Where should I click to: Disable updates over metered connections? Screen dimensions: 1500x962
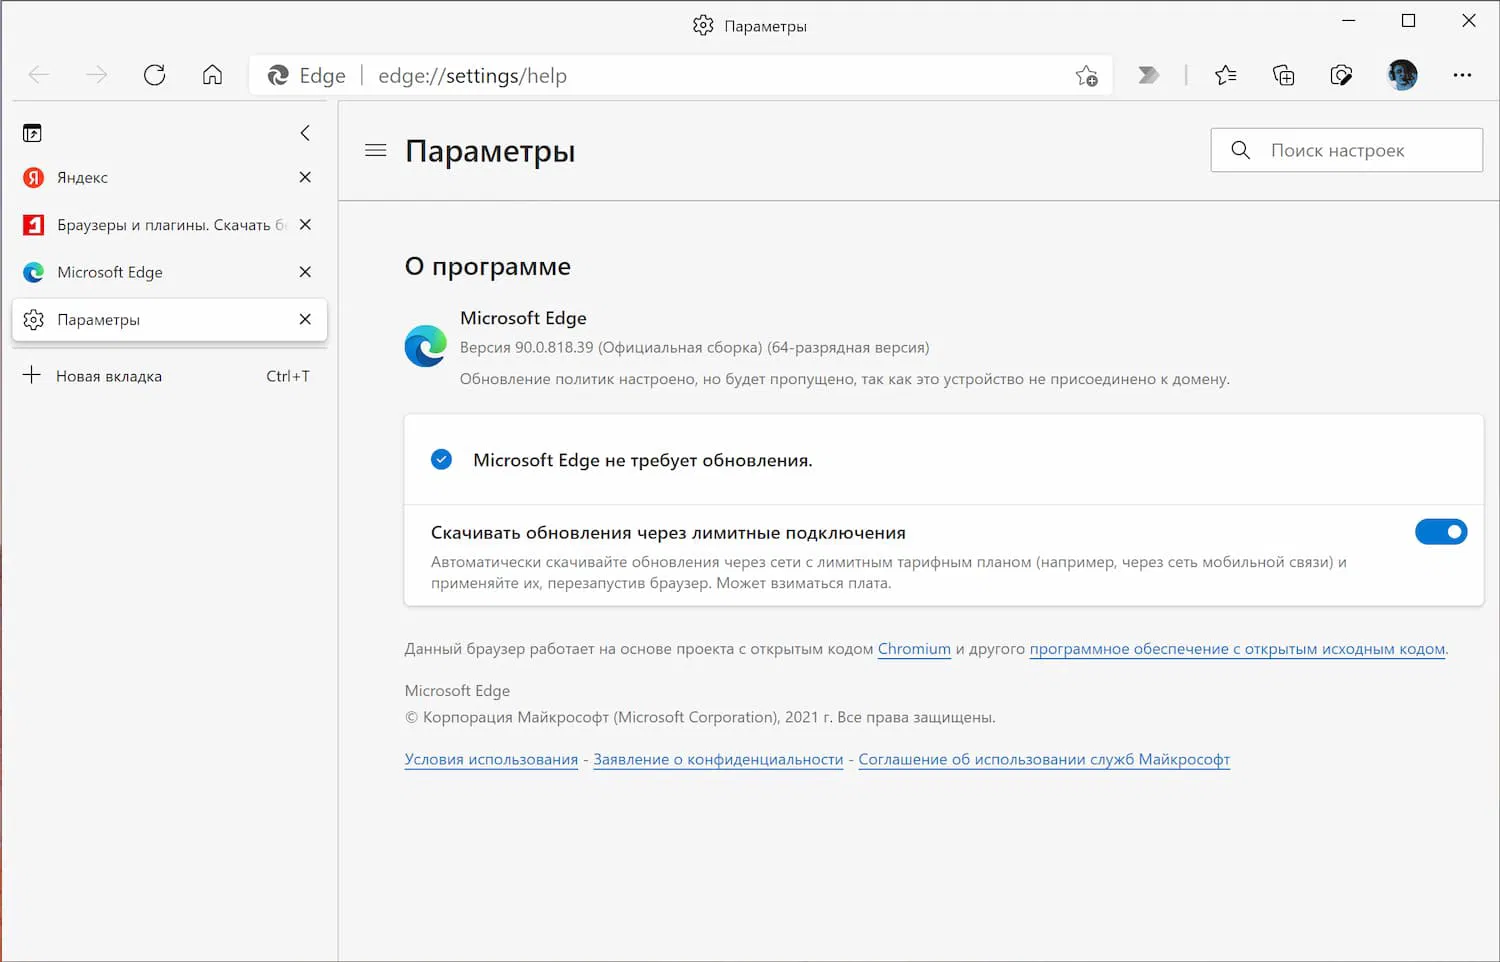point(1441,531)
